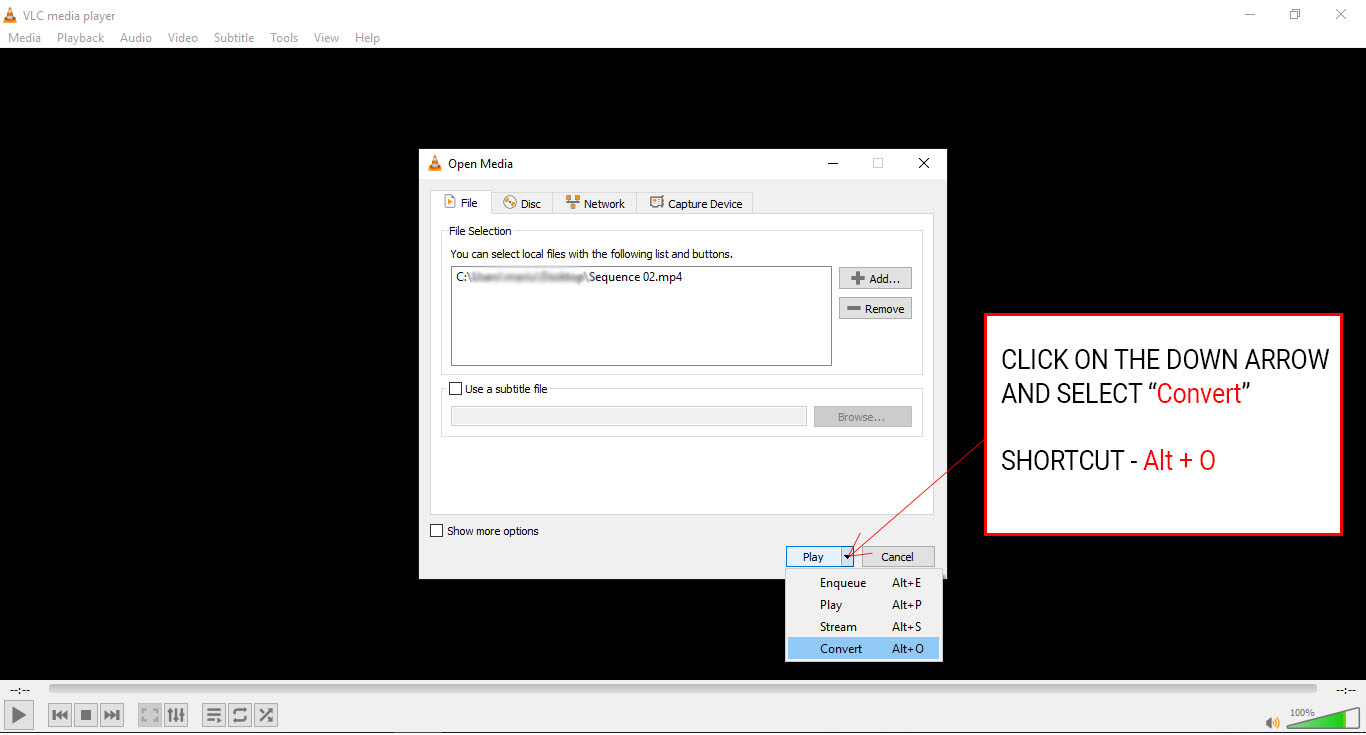Open the Help menu

click(367, 38)
